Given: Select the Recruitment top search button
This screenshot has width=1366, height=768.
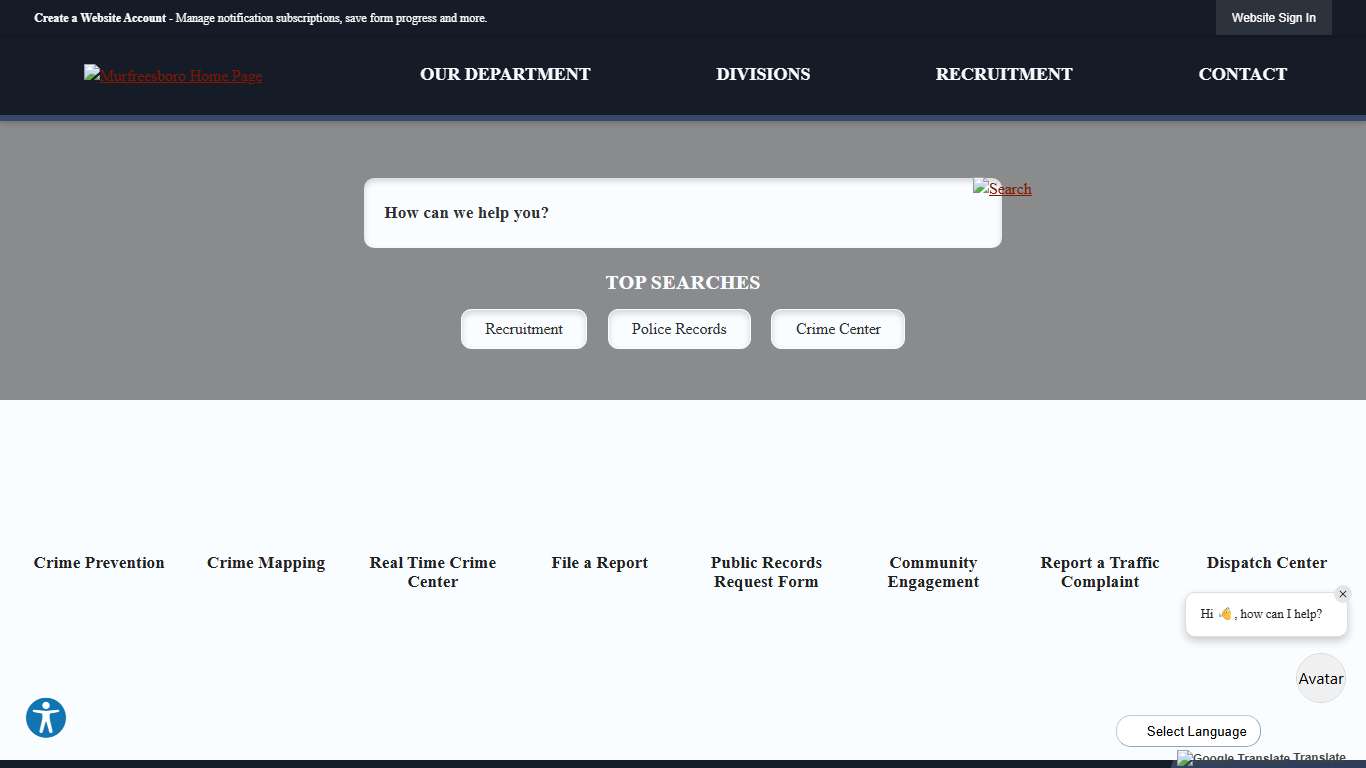Looking at the screenshot, I should 524,329.
